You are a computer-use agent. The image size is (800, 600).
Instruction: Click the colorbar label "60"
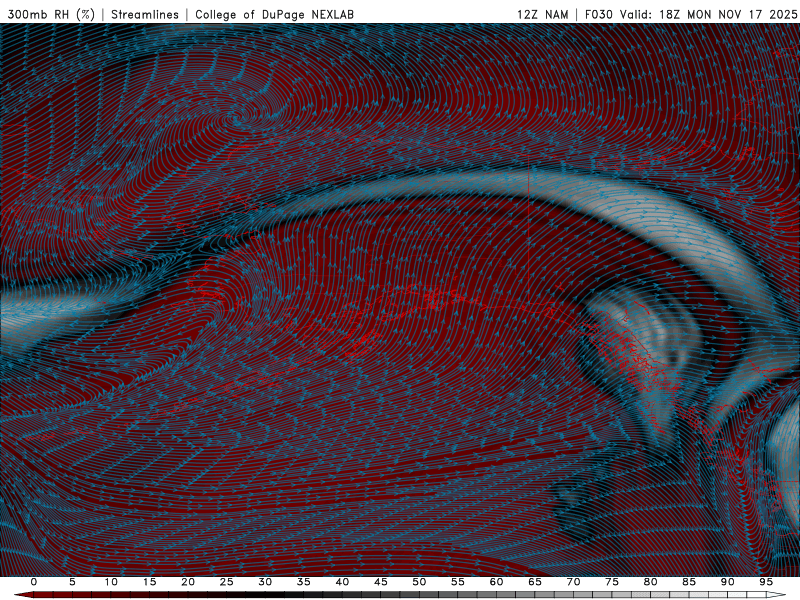[x=496, y=582]
